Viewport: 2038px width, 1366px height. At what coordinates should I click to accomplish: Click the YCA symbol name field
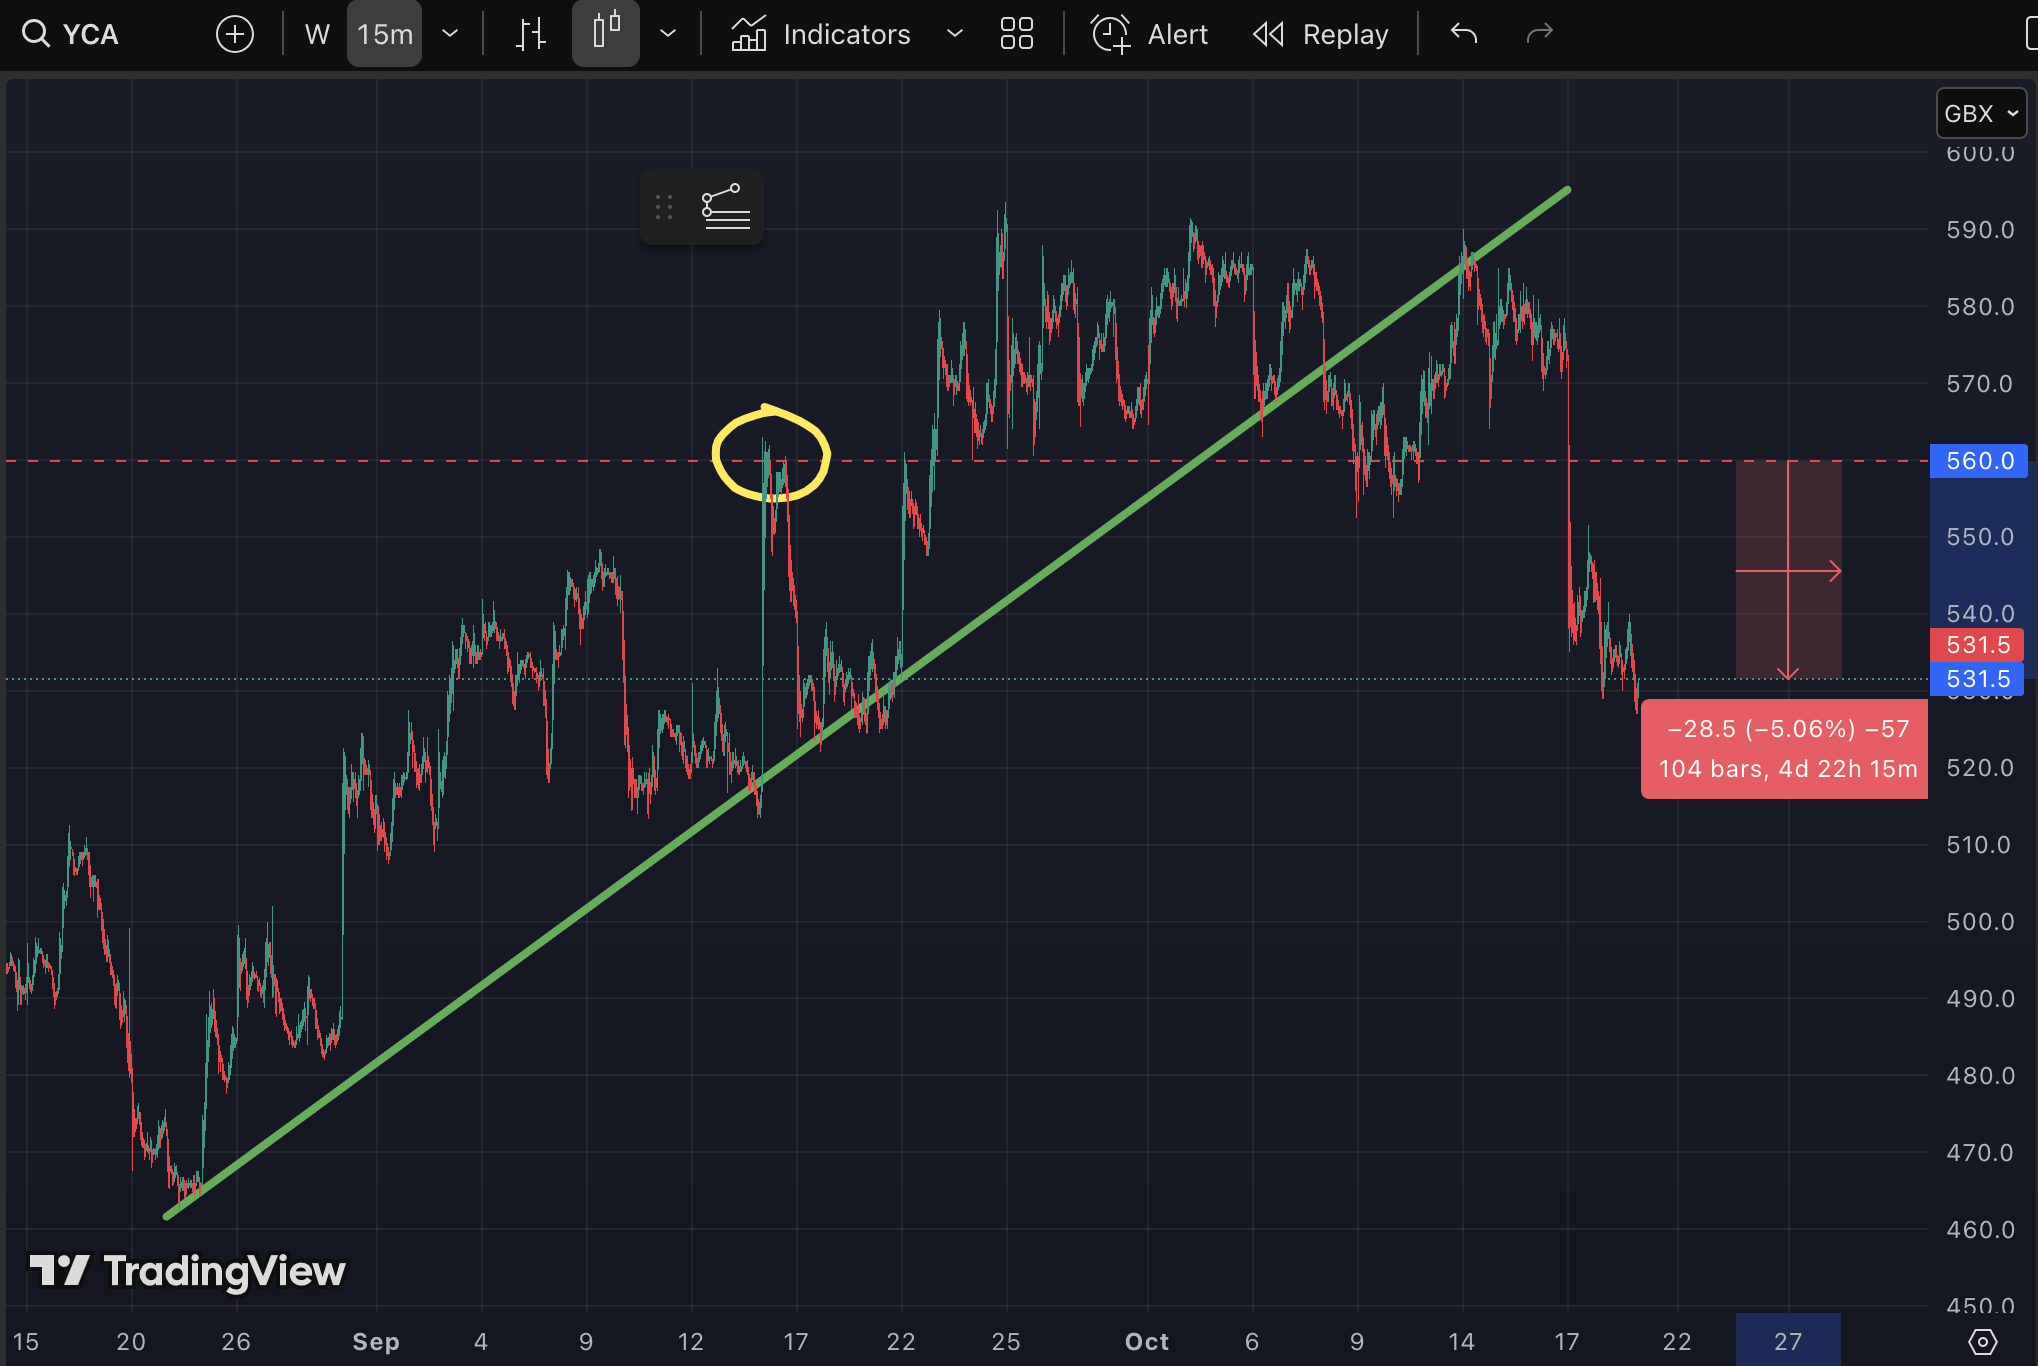click(x=91, y=34)
